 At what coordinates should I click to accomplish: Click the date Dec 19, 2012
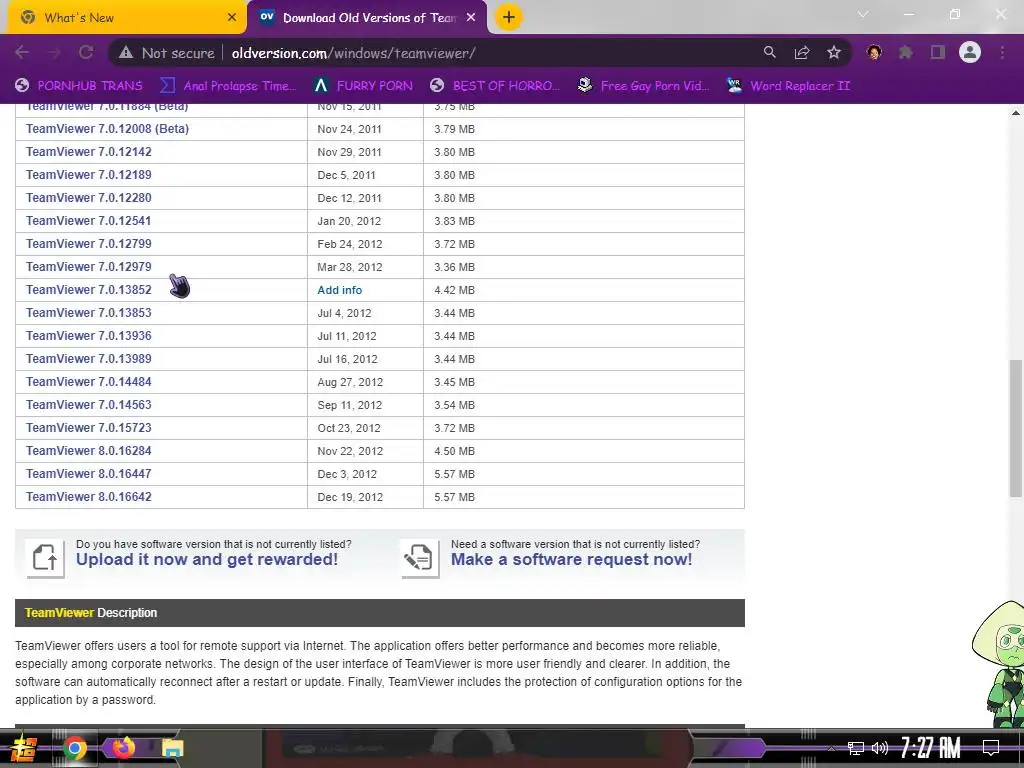tap(350, 497)
